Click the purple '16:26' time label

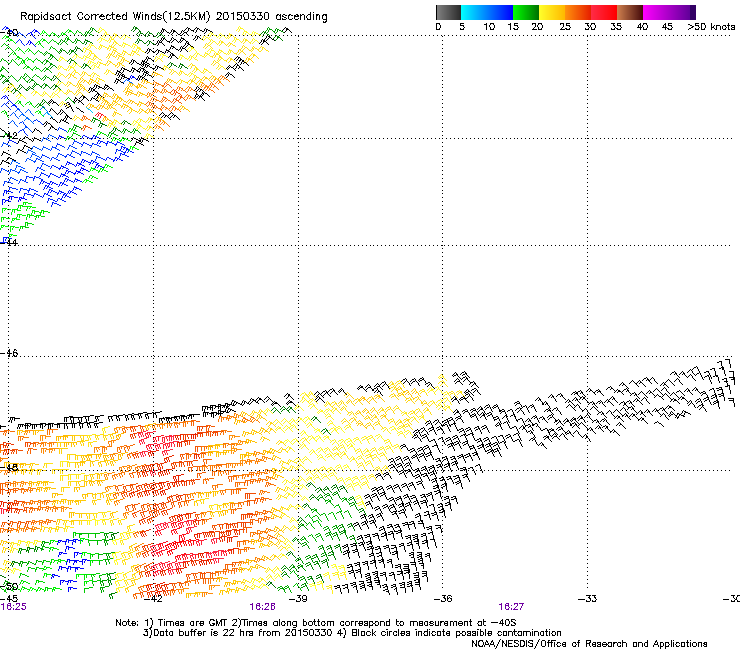pyautogui.click(x=262, y=607)
